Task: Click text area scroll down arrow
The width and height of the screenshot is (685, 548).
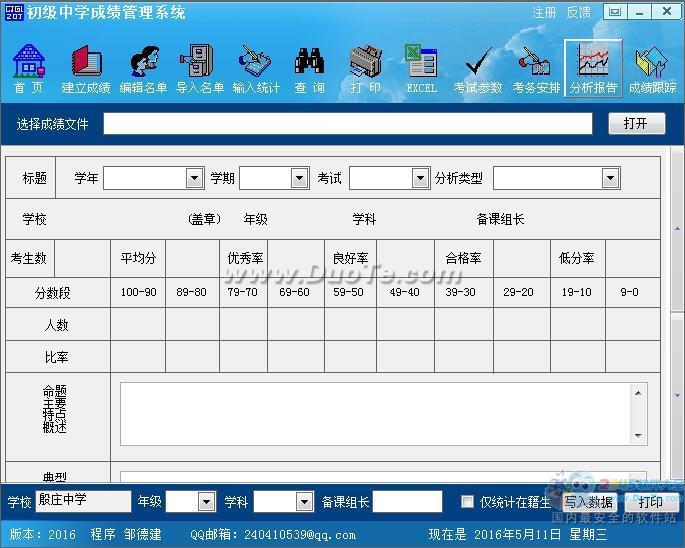Action: point(638,436)
